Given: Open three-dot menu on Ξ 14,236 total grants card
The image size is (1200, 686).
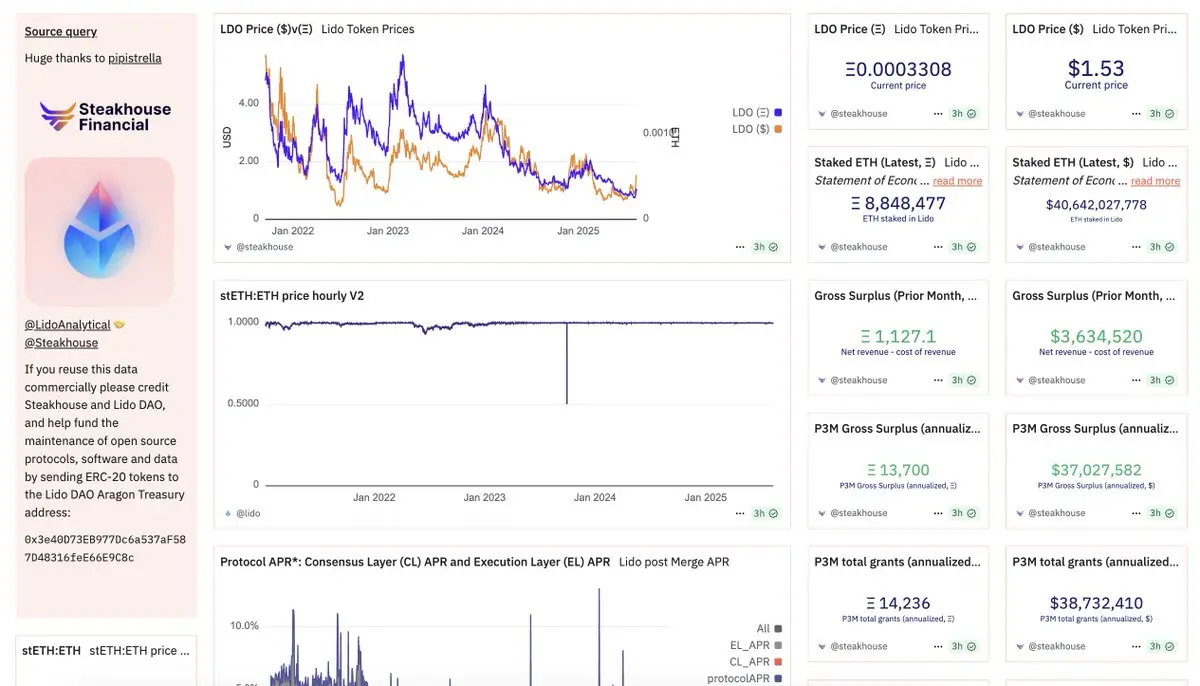Looking at the screenshot, I should 938,646.
